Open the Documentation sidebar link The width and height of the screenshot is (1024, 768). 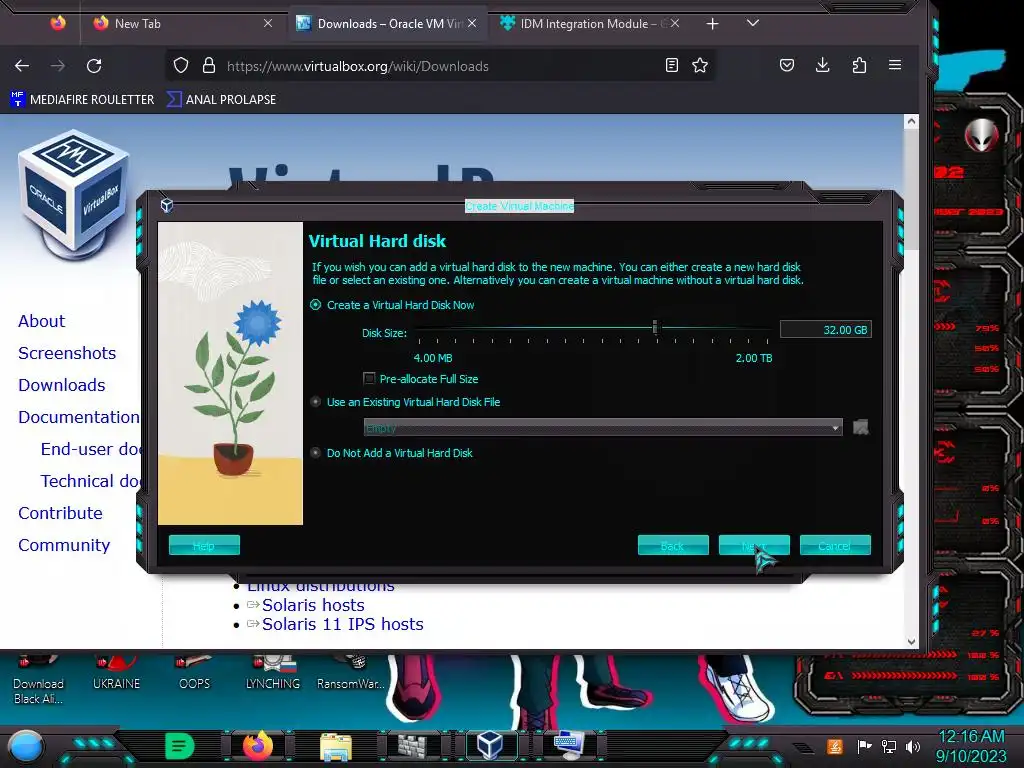79,417
